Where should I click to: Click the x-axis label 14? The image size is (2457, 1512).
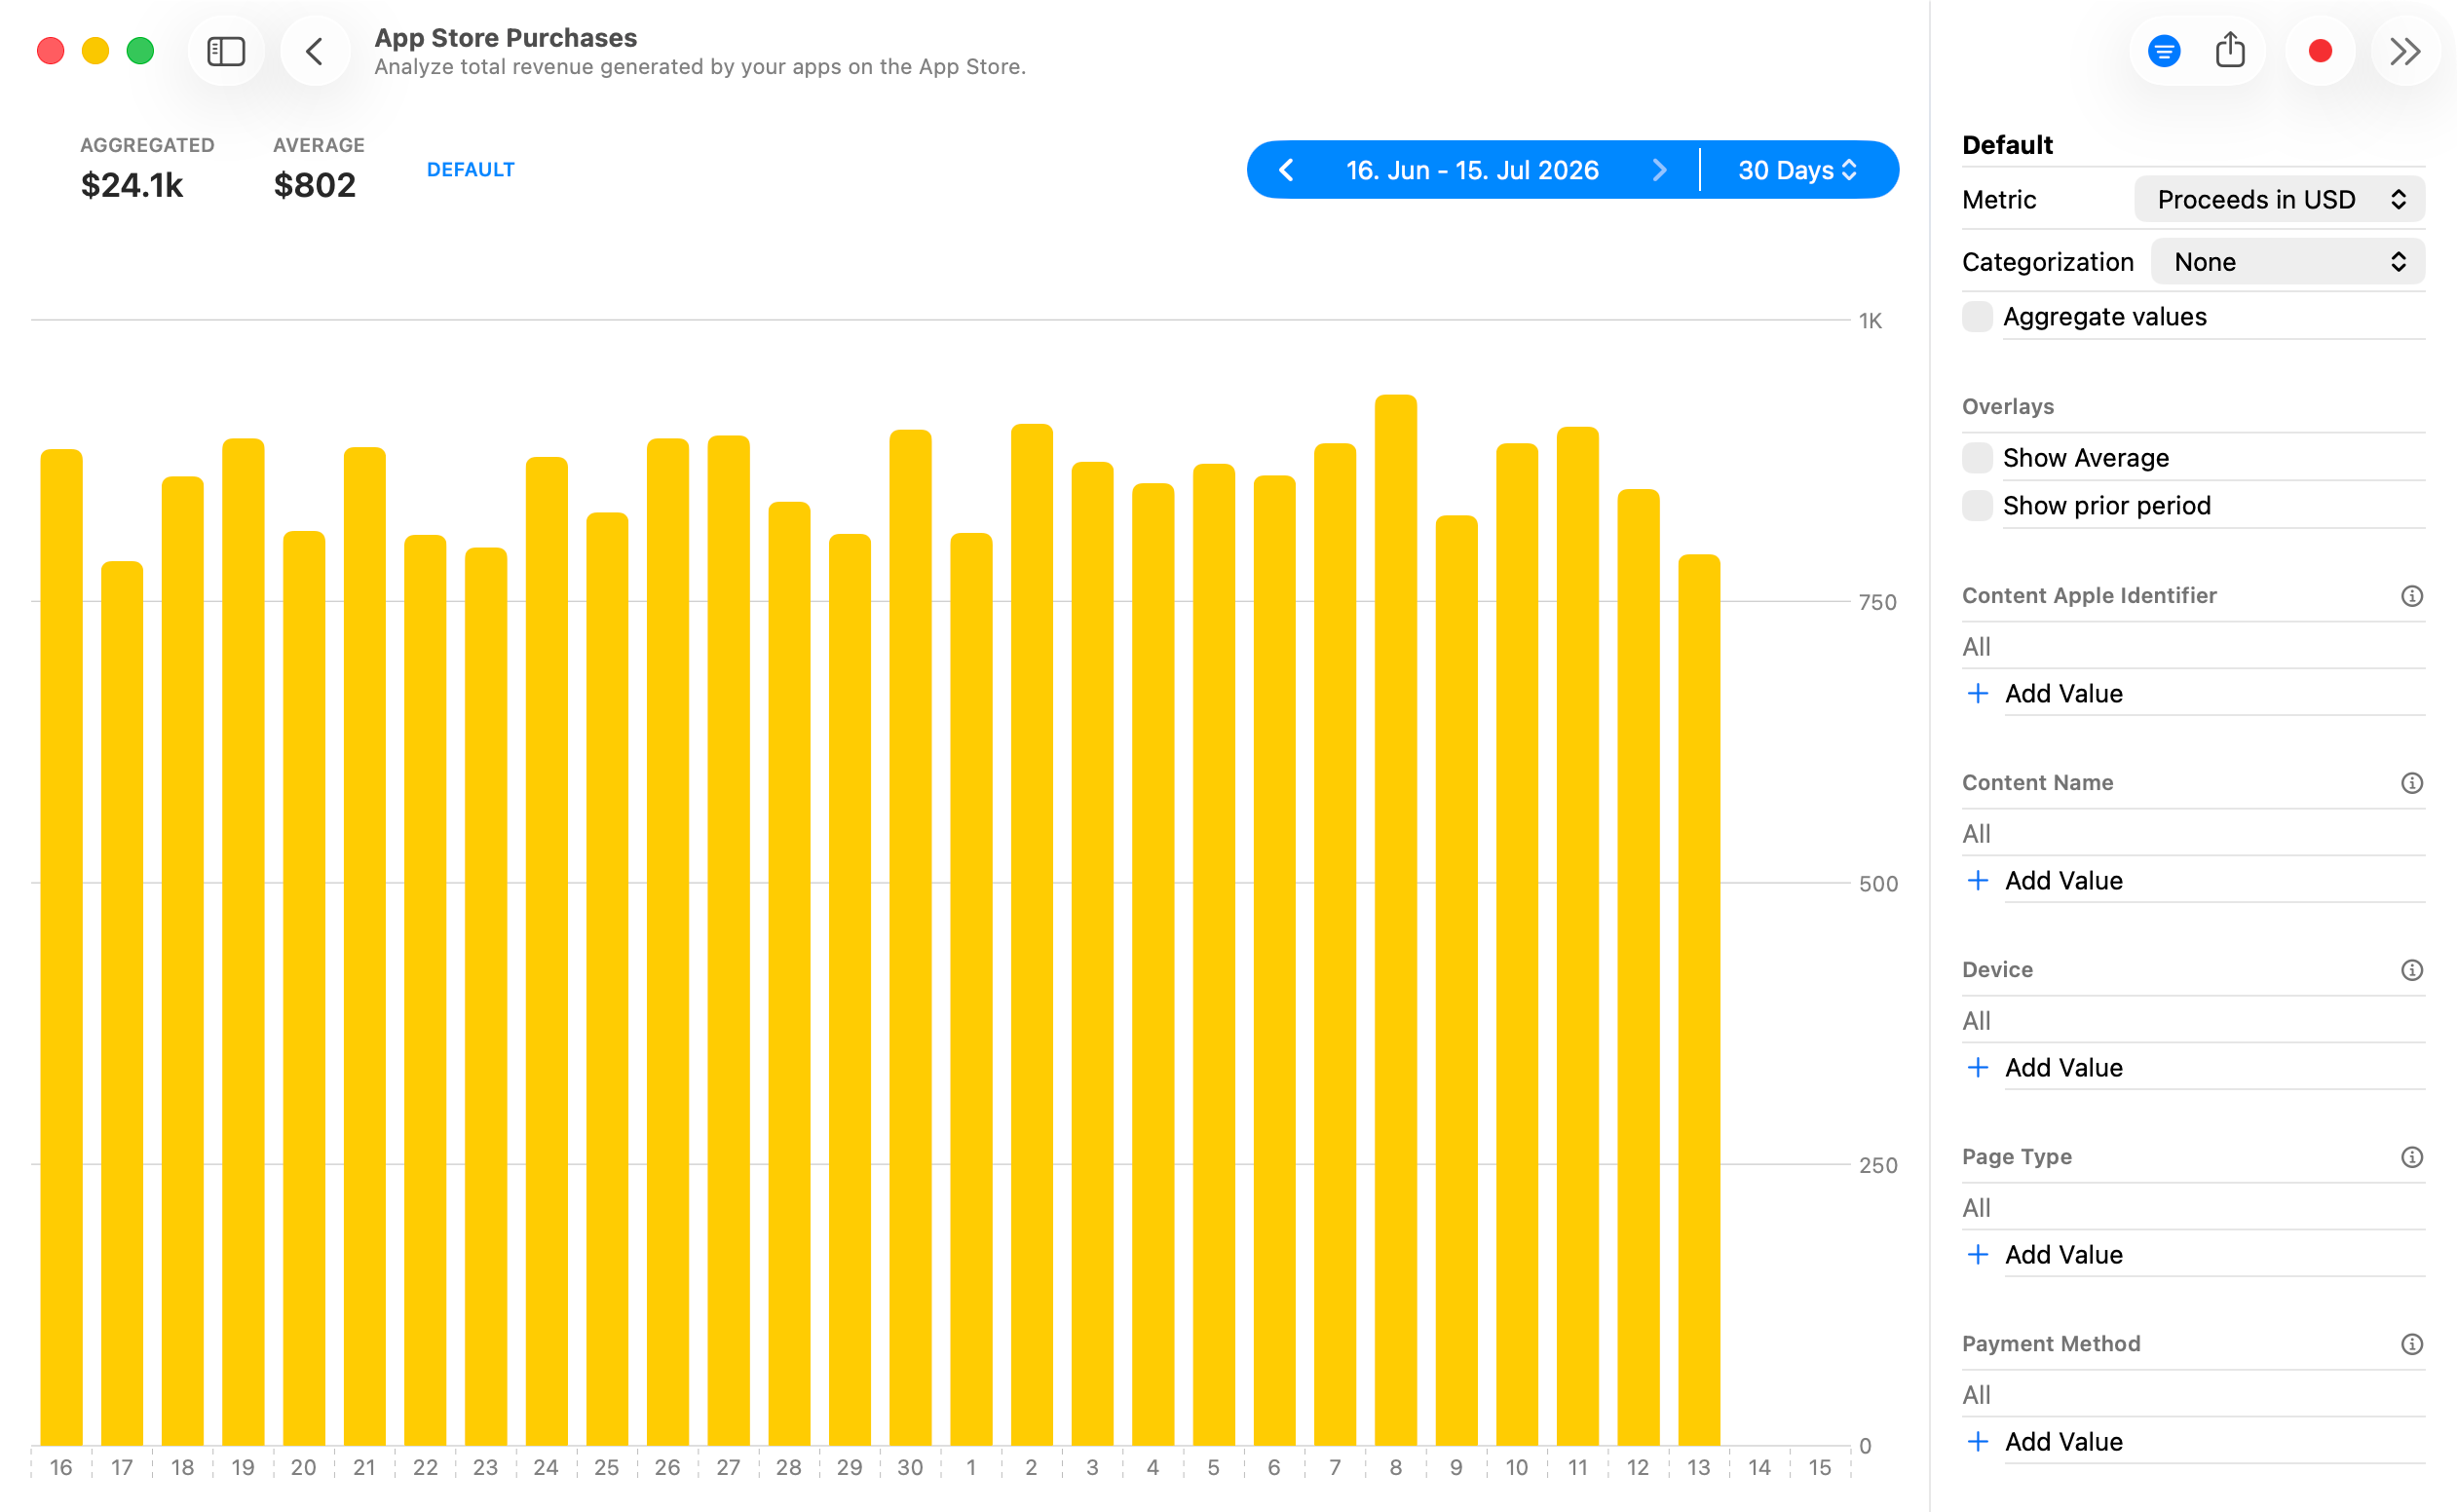tap(1759, 1467)
